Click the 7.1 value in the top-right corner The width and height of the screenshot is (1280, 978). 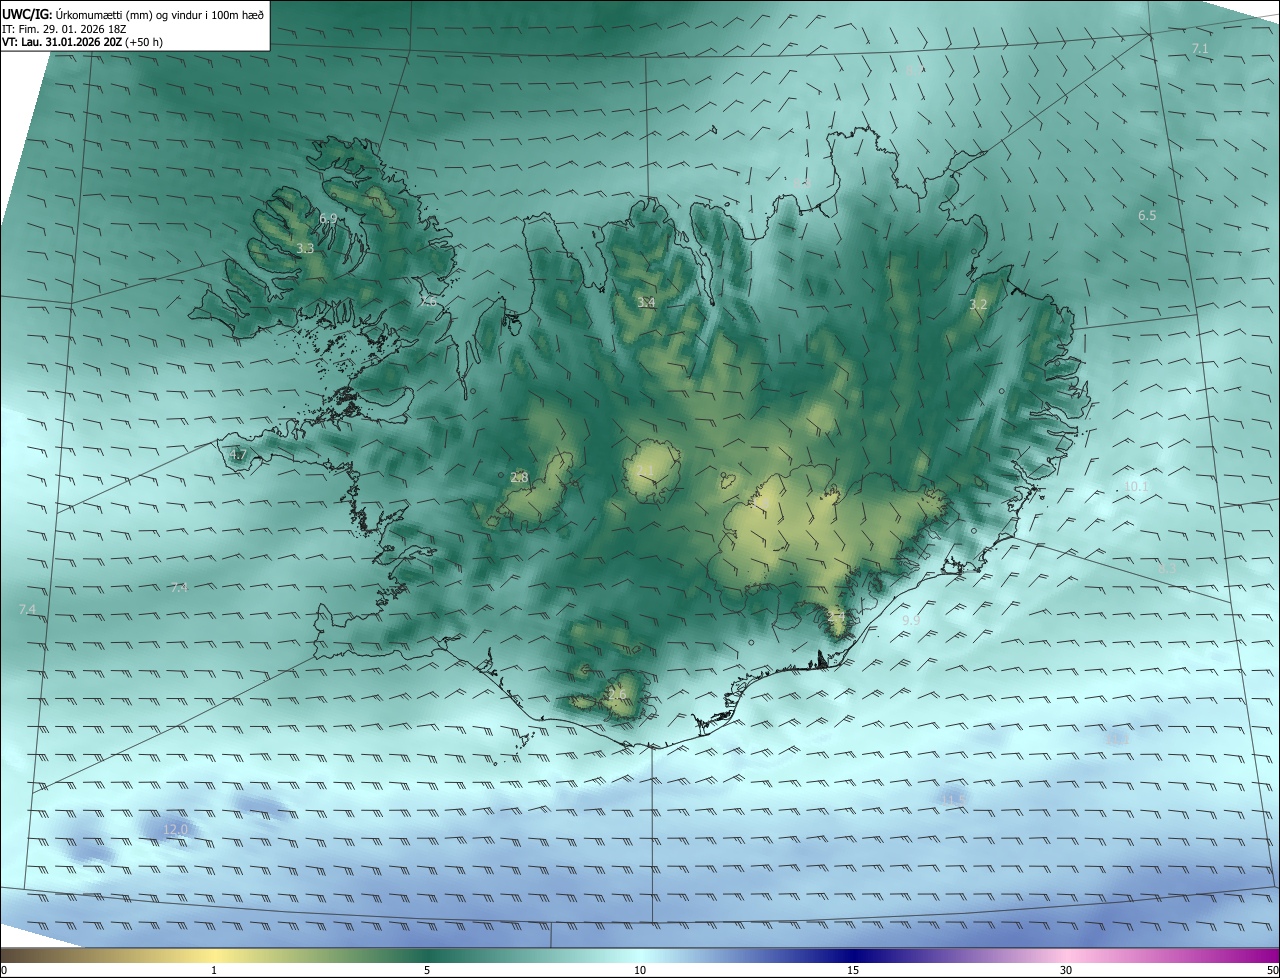[1201, 48]
